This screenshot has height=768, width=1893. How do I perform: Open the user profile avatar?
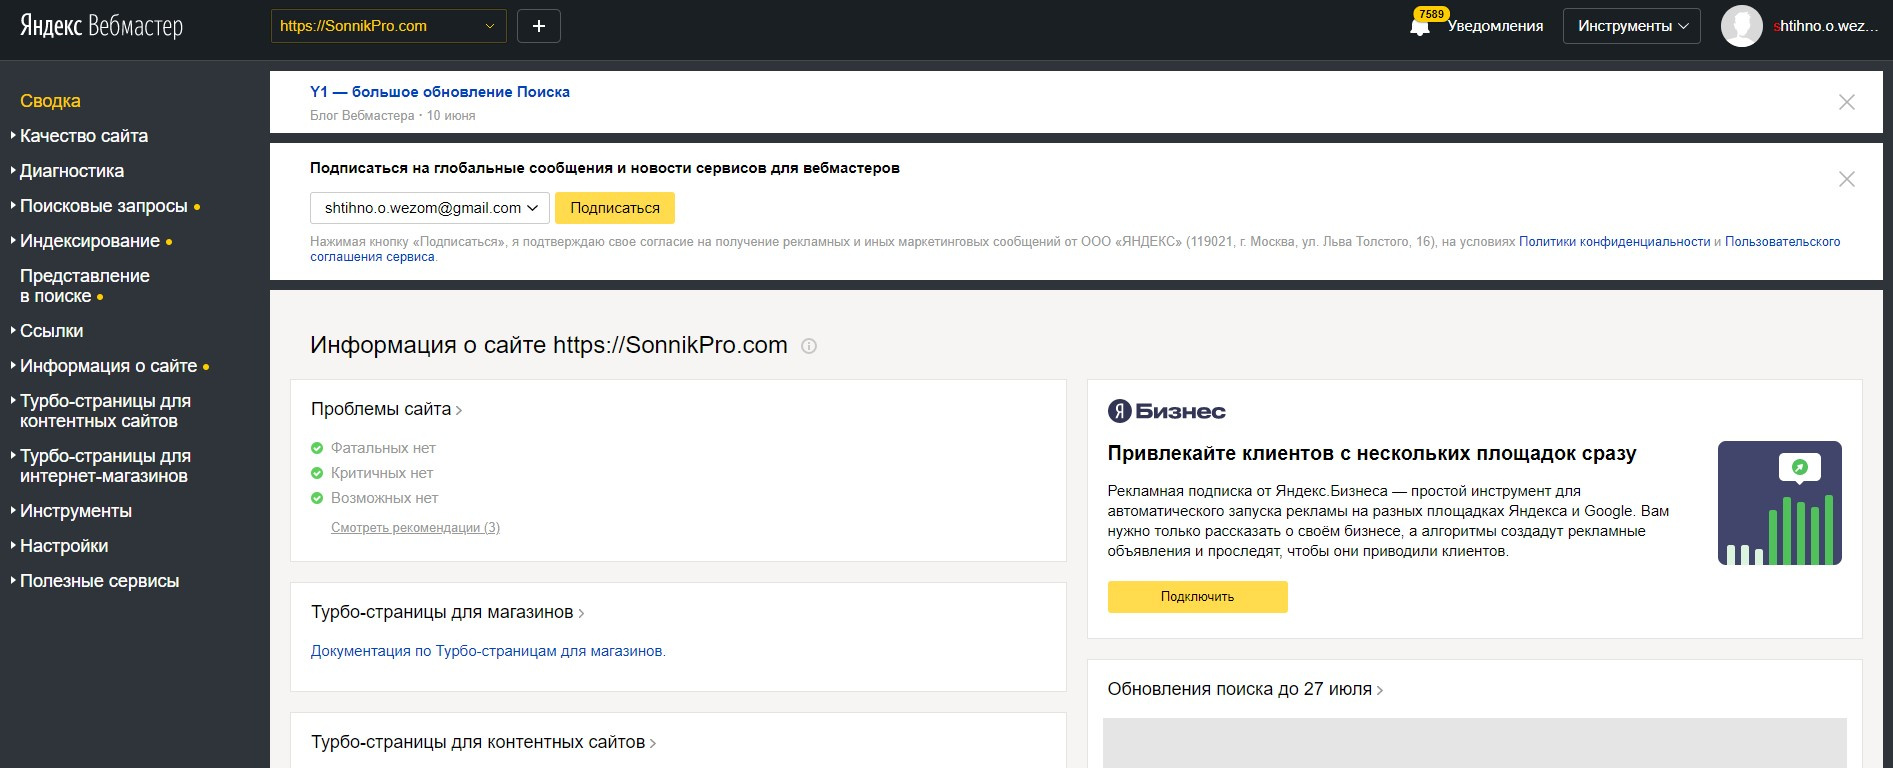[1741, 26]
